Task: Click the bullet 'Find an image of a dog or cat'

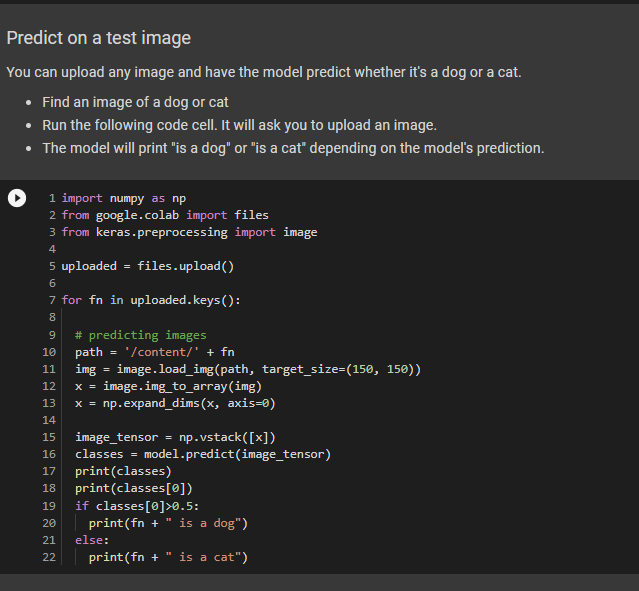Action: coord(135,102)
